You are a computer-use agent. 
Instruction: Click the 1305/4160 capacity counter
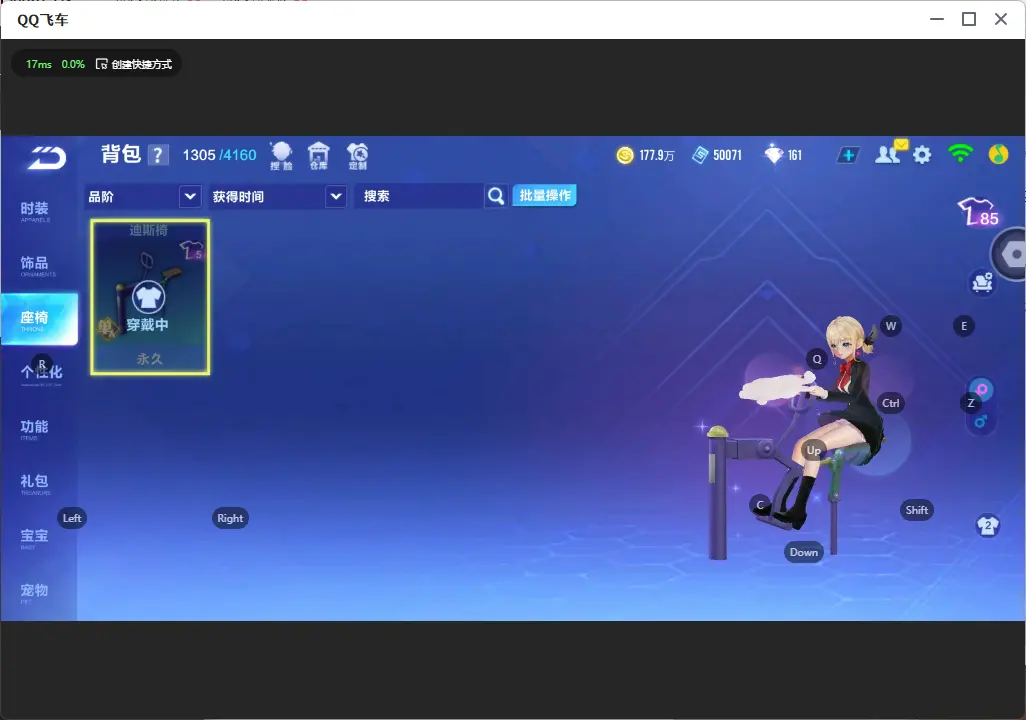click(x=219, y=155)
